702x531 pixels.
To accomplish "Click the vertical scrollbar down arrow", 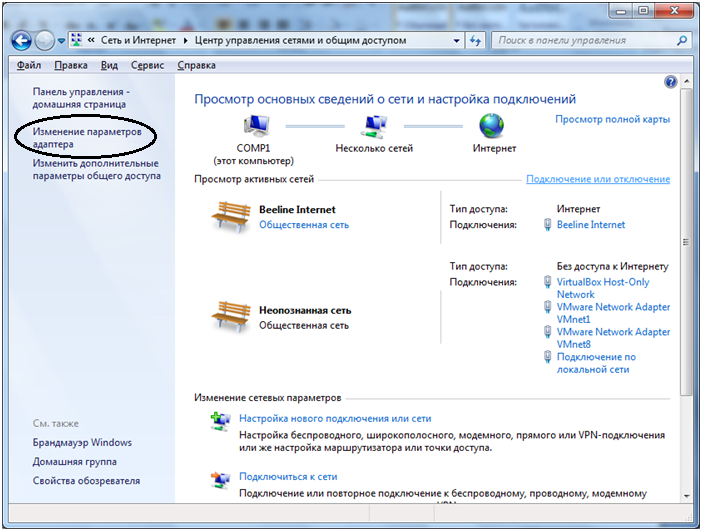I will click(x=687, y=495).
